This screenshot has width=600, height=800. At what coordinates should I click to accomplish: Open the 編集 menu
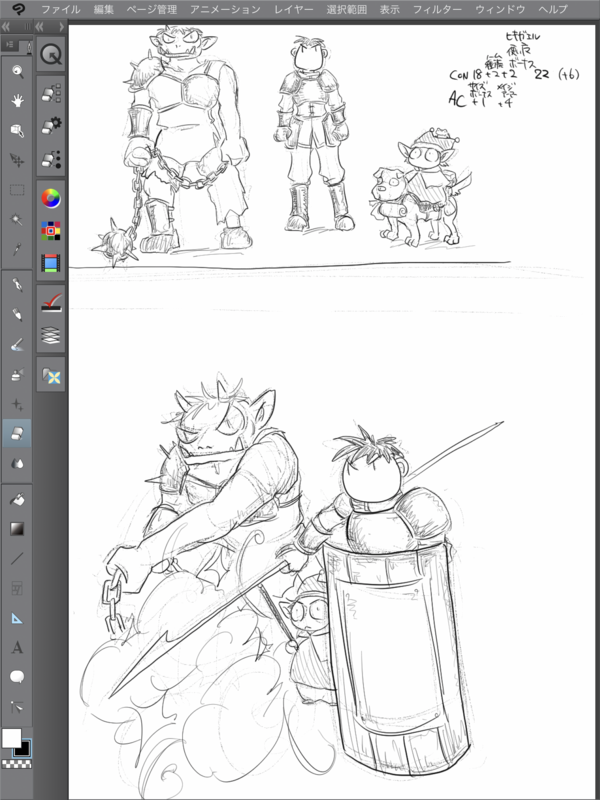[104, 9]
